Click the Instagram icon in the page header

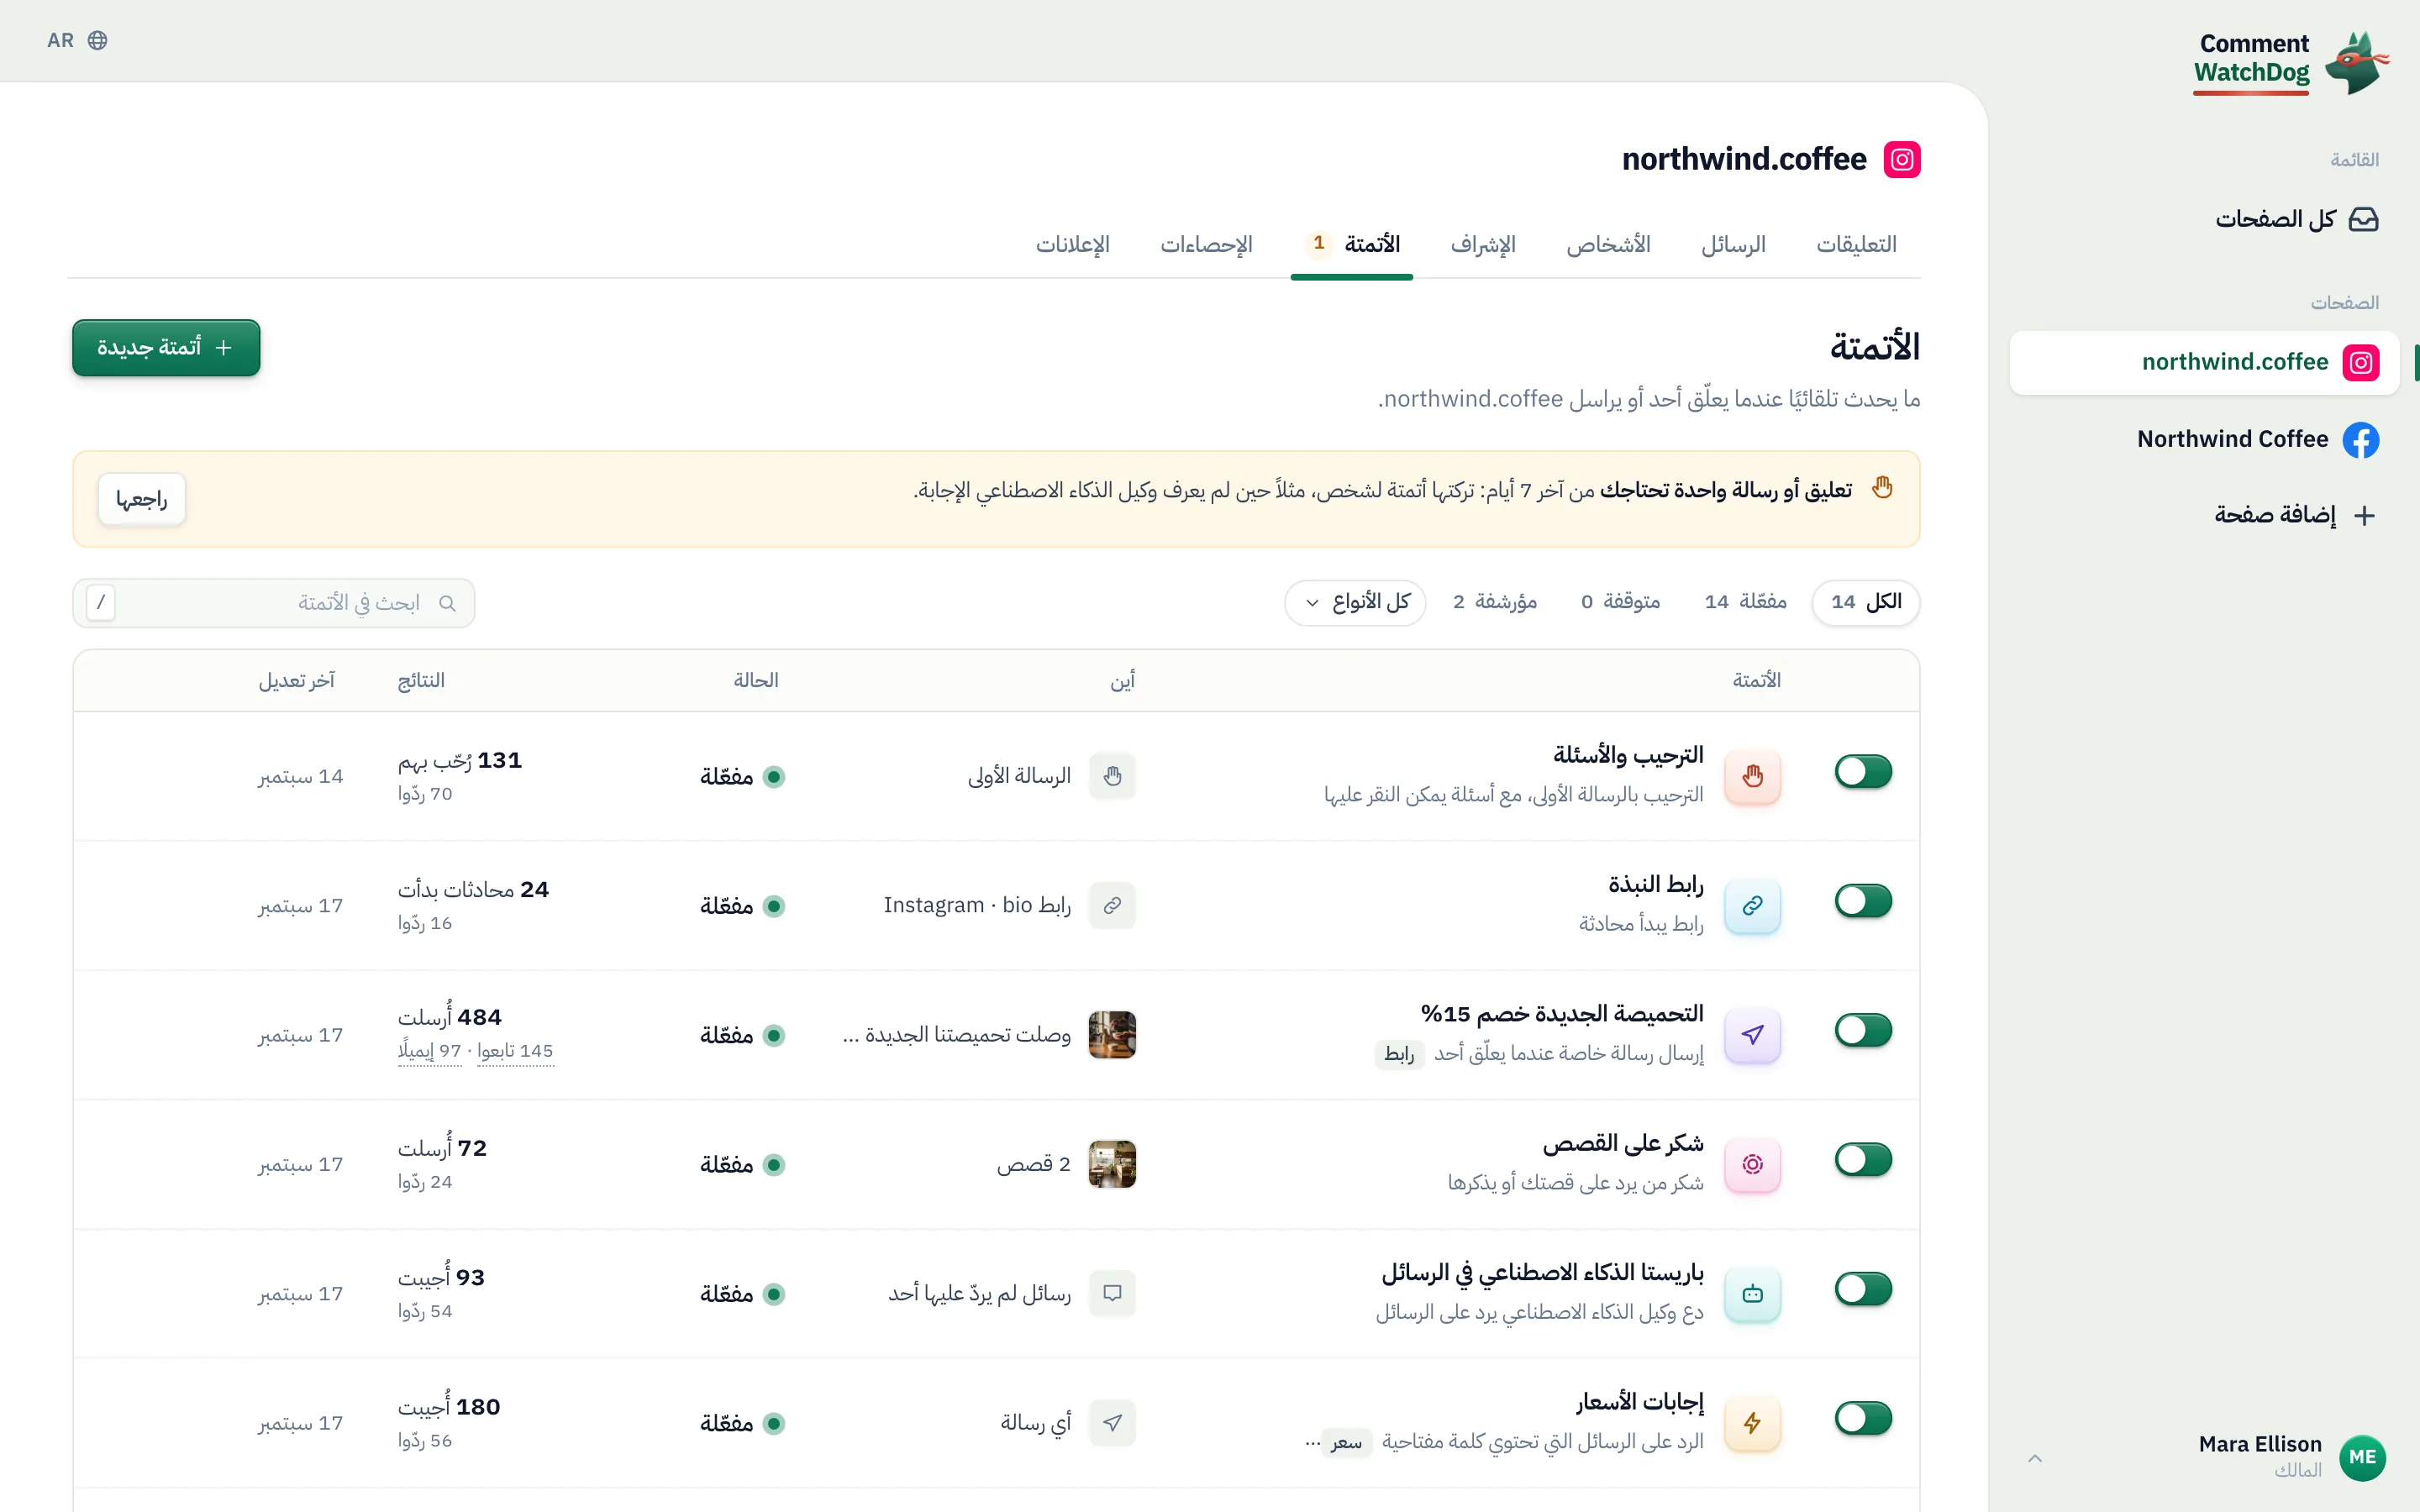pyautogui.click(x=1902, y=159)
